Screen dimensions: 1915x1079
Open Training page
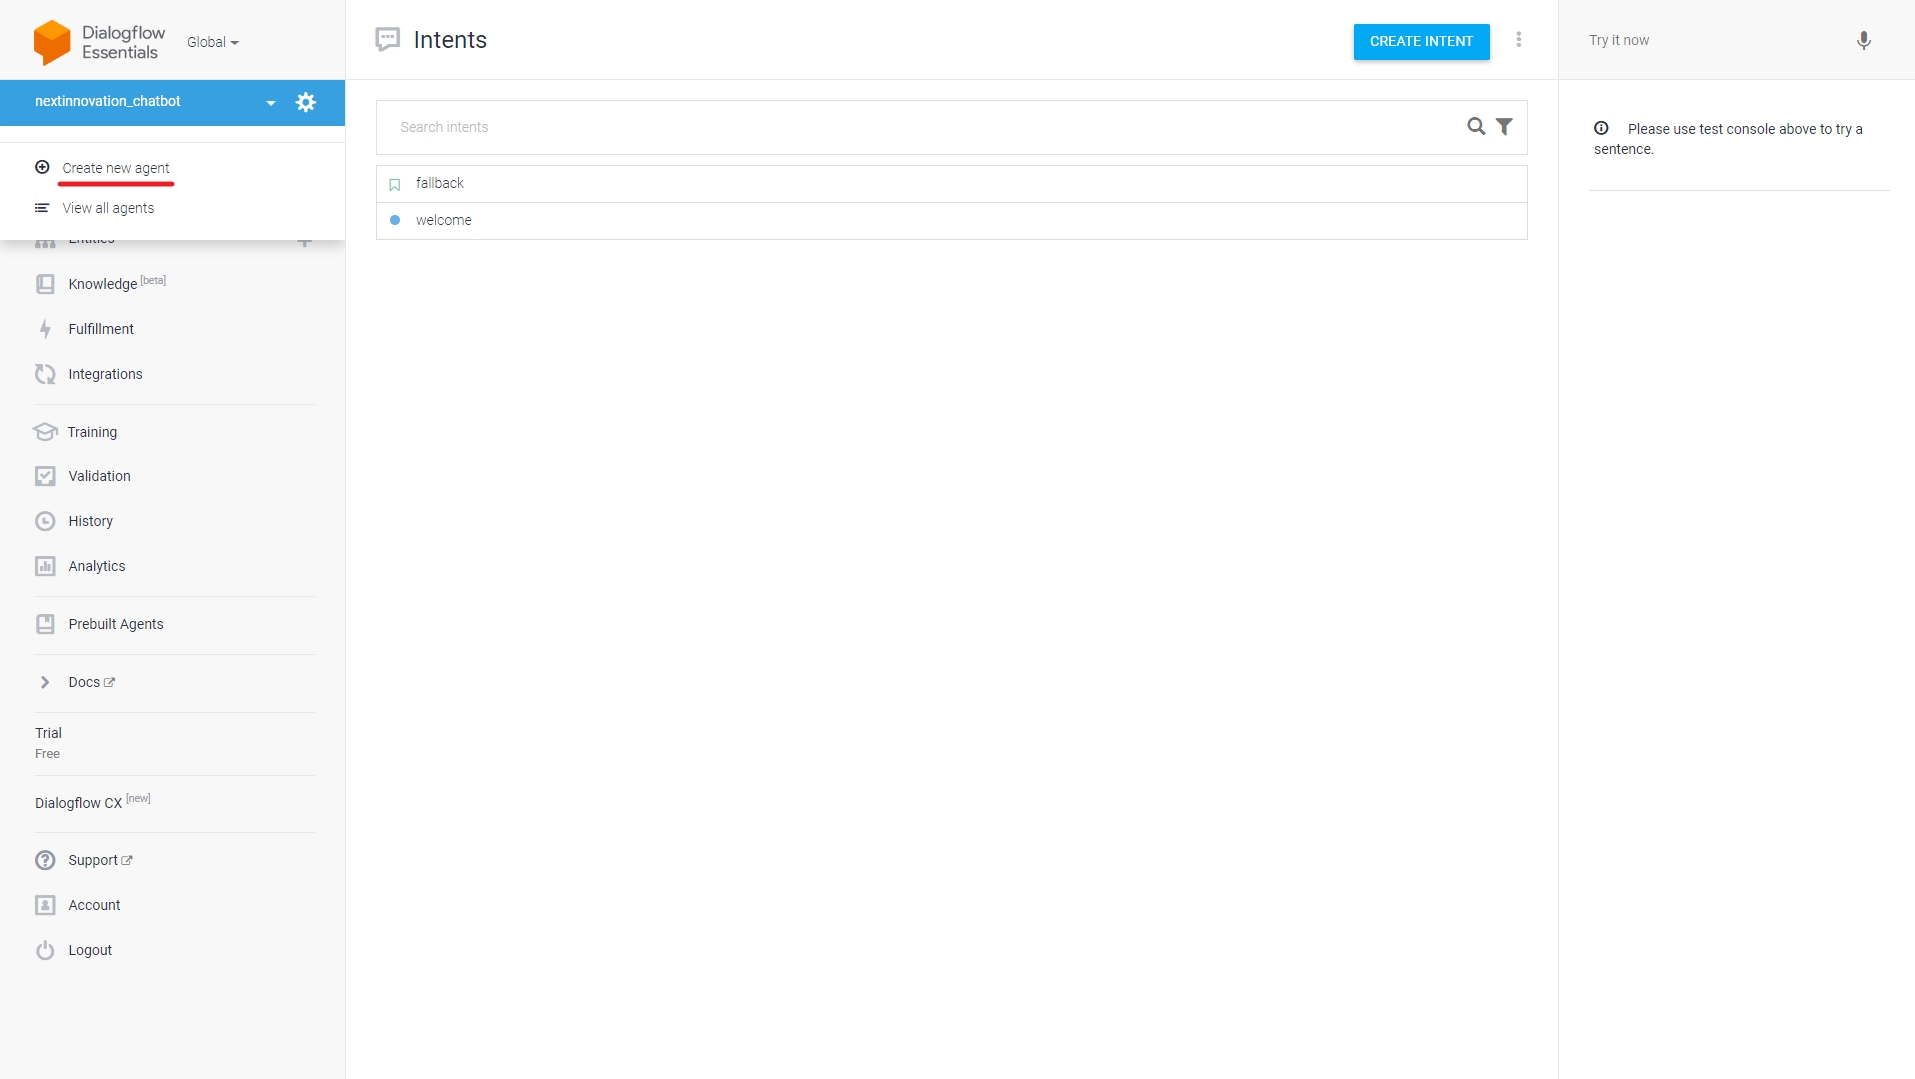point(92,432)
